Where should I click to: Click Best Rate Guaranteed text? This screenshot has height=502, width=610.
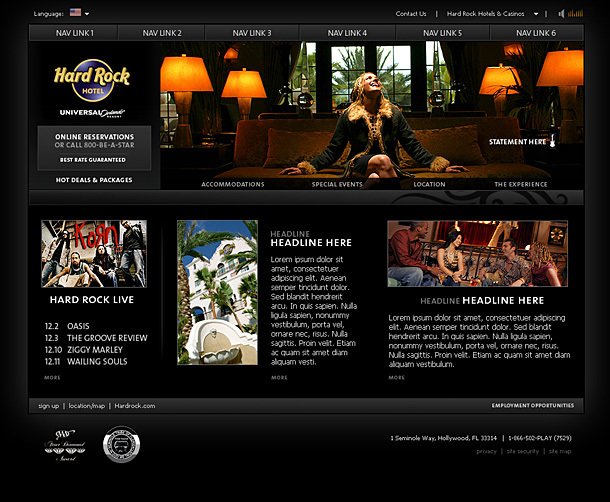(x=93, y=160)
